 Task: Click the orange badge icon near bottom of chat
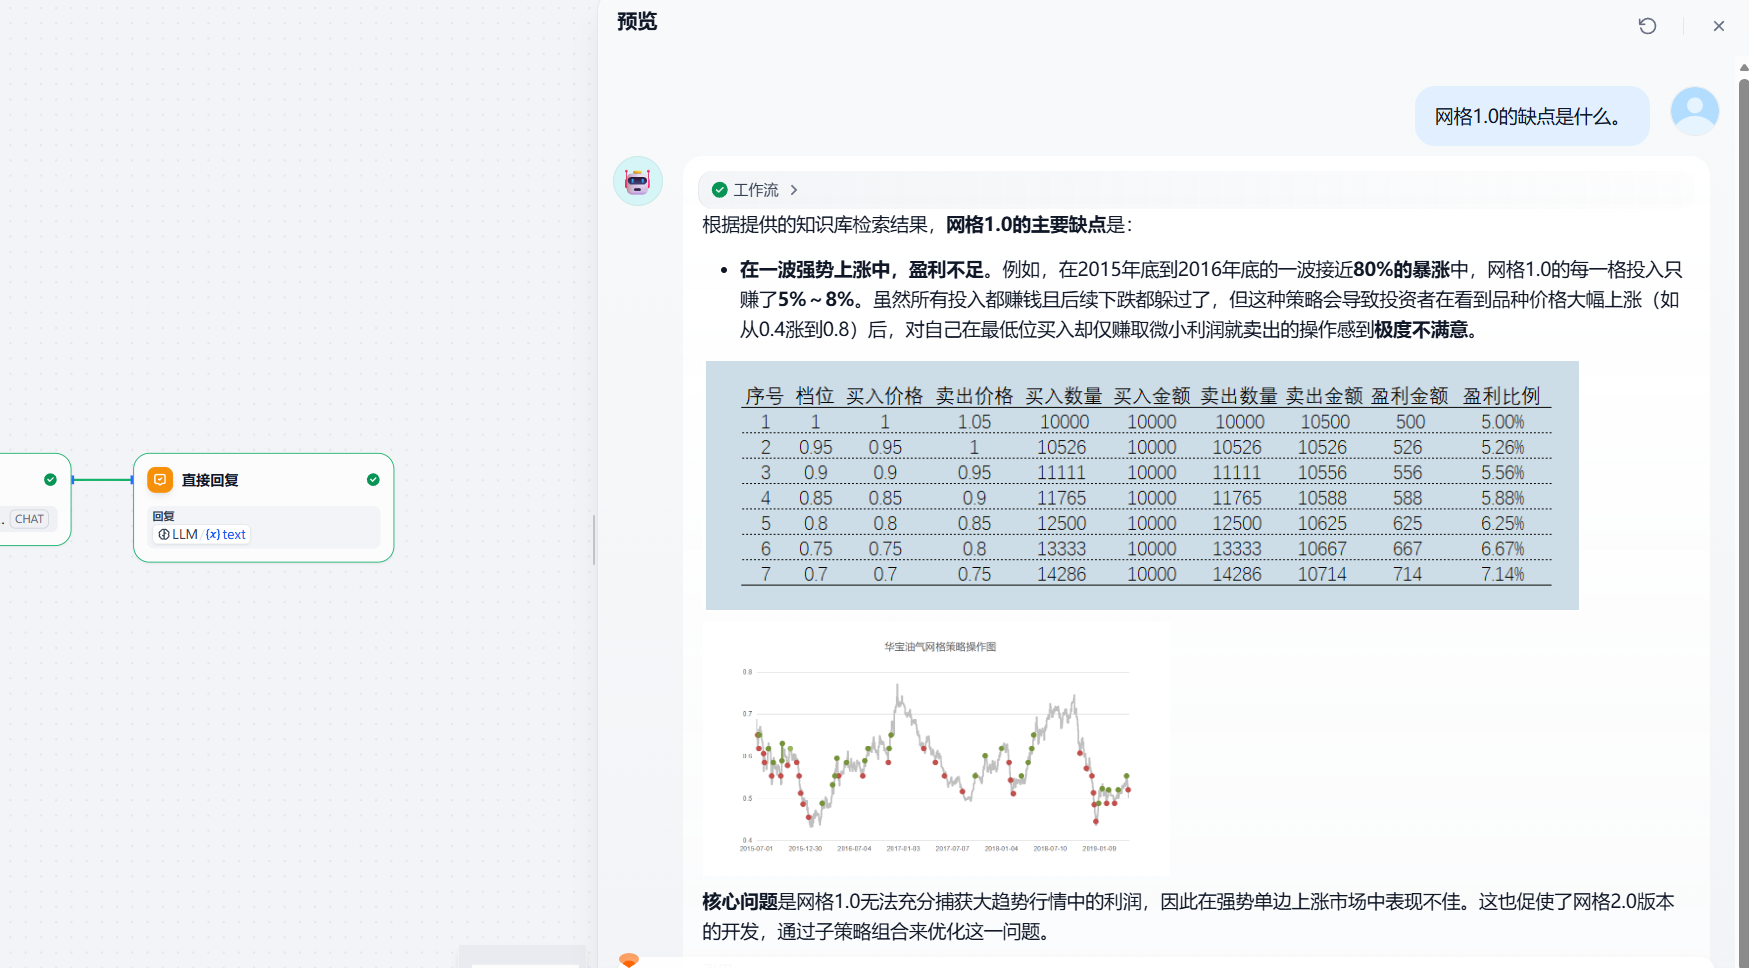(x=628, y=960)
